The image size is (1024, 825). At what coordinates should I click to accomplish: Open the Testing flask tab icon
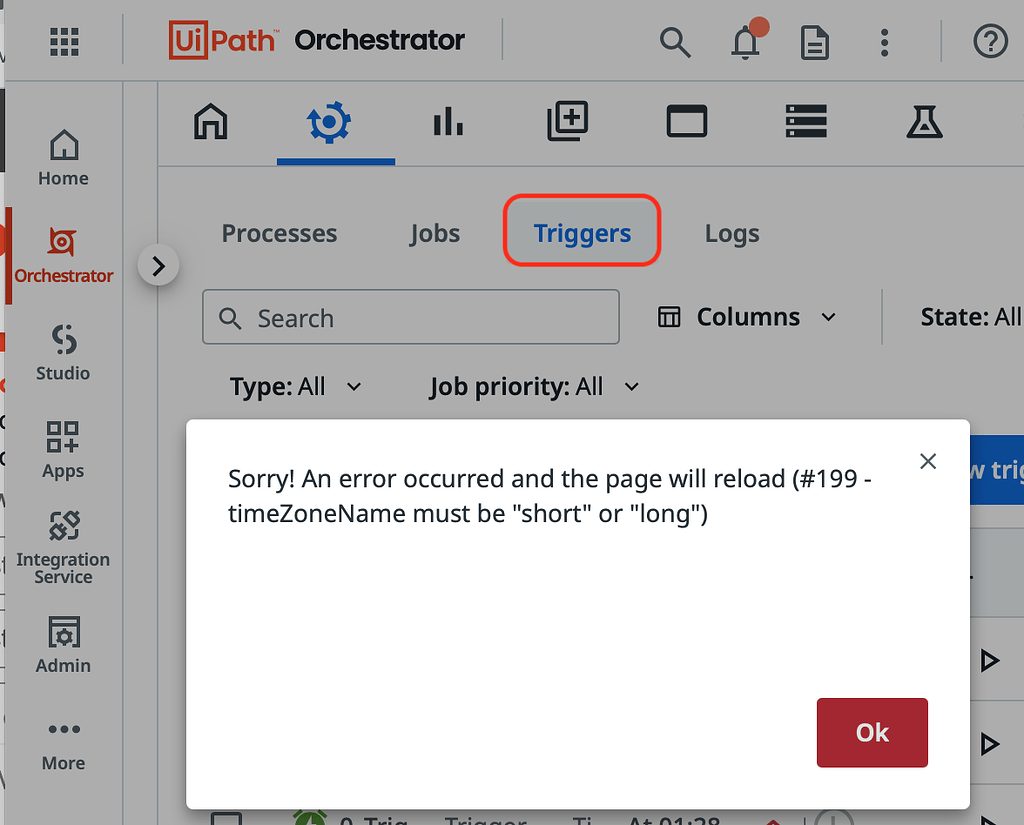tap(924, 121)
